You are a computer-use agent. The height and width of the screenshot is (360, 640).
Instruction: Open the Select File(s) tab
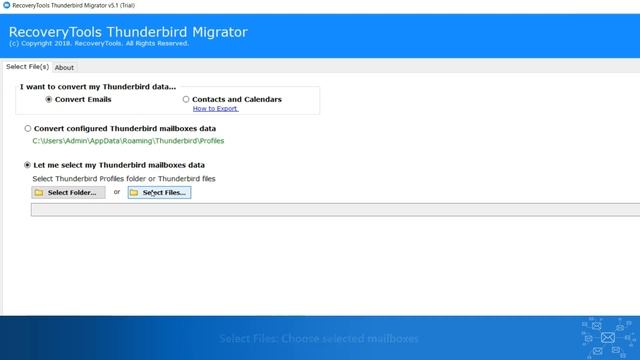point(27,67)
